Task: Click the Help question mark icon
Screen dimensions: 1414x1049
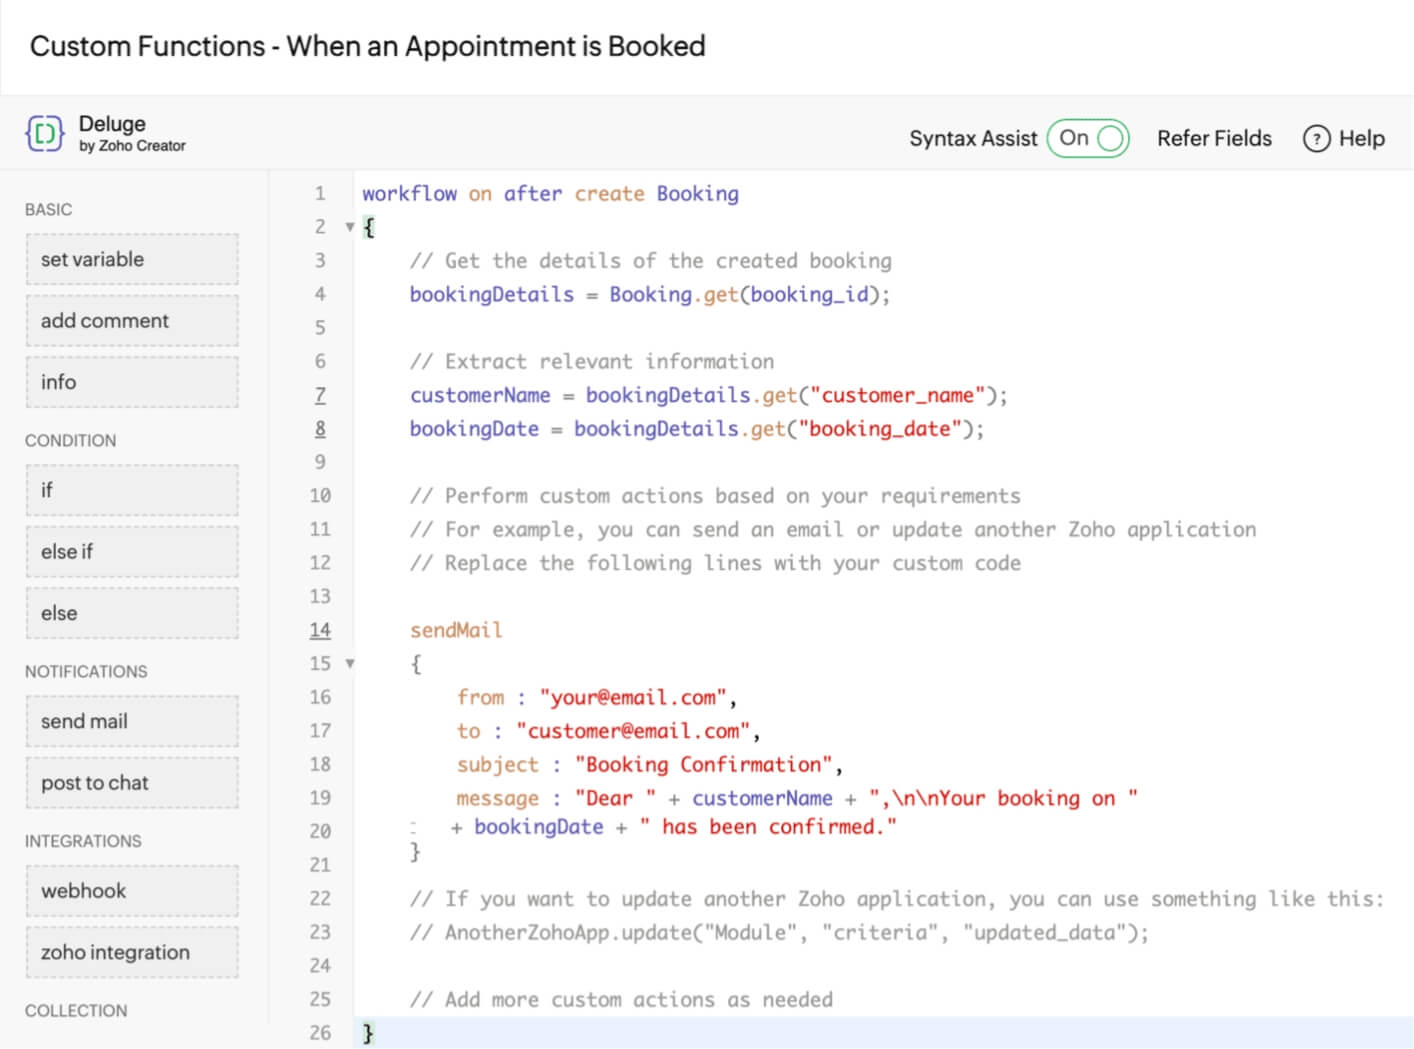Action: (x=1316, y=139)
